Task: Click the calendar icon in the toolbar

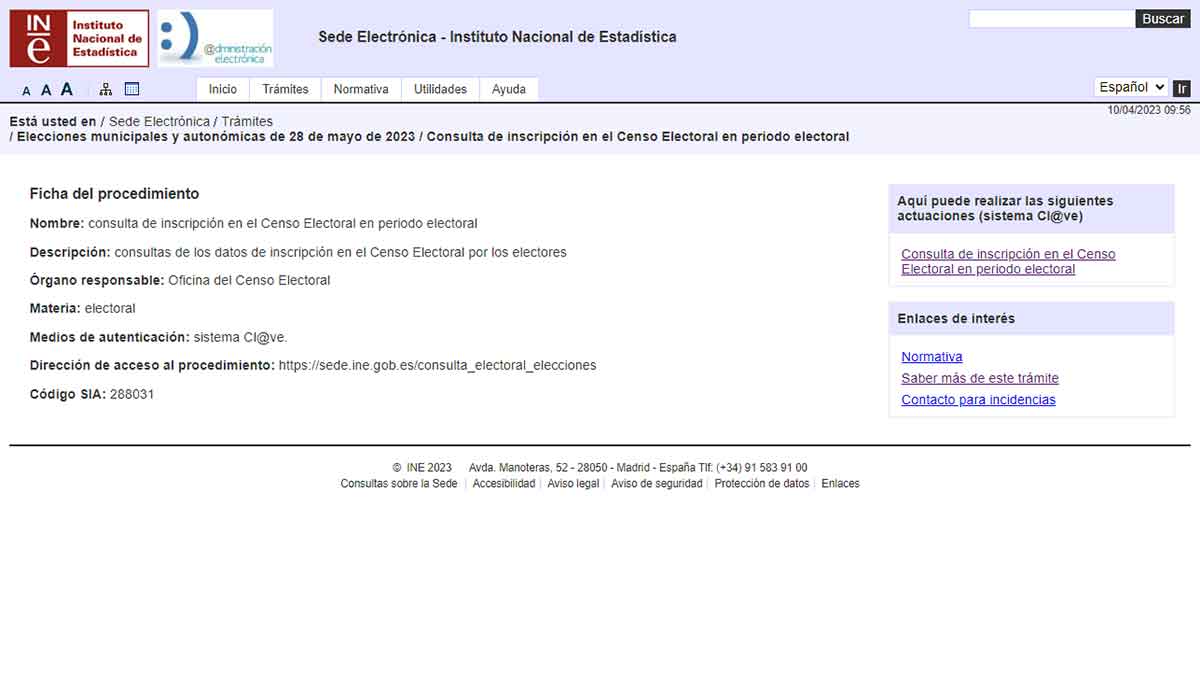Action: [x=131, y=88]
